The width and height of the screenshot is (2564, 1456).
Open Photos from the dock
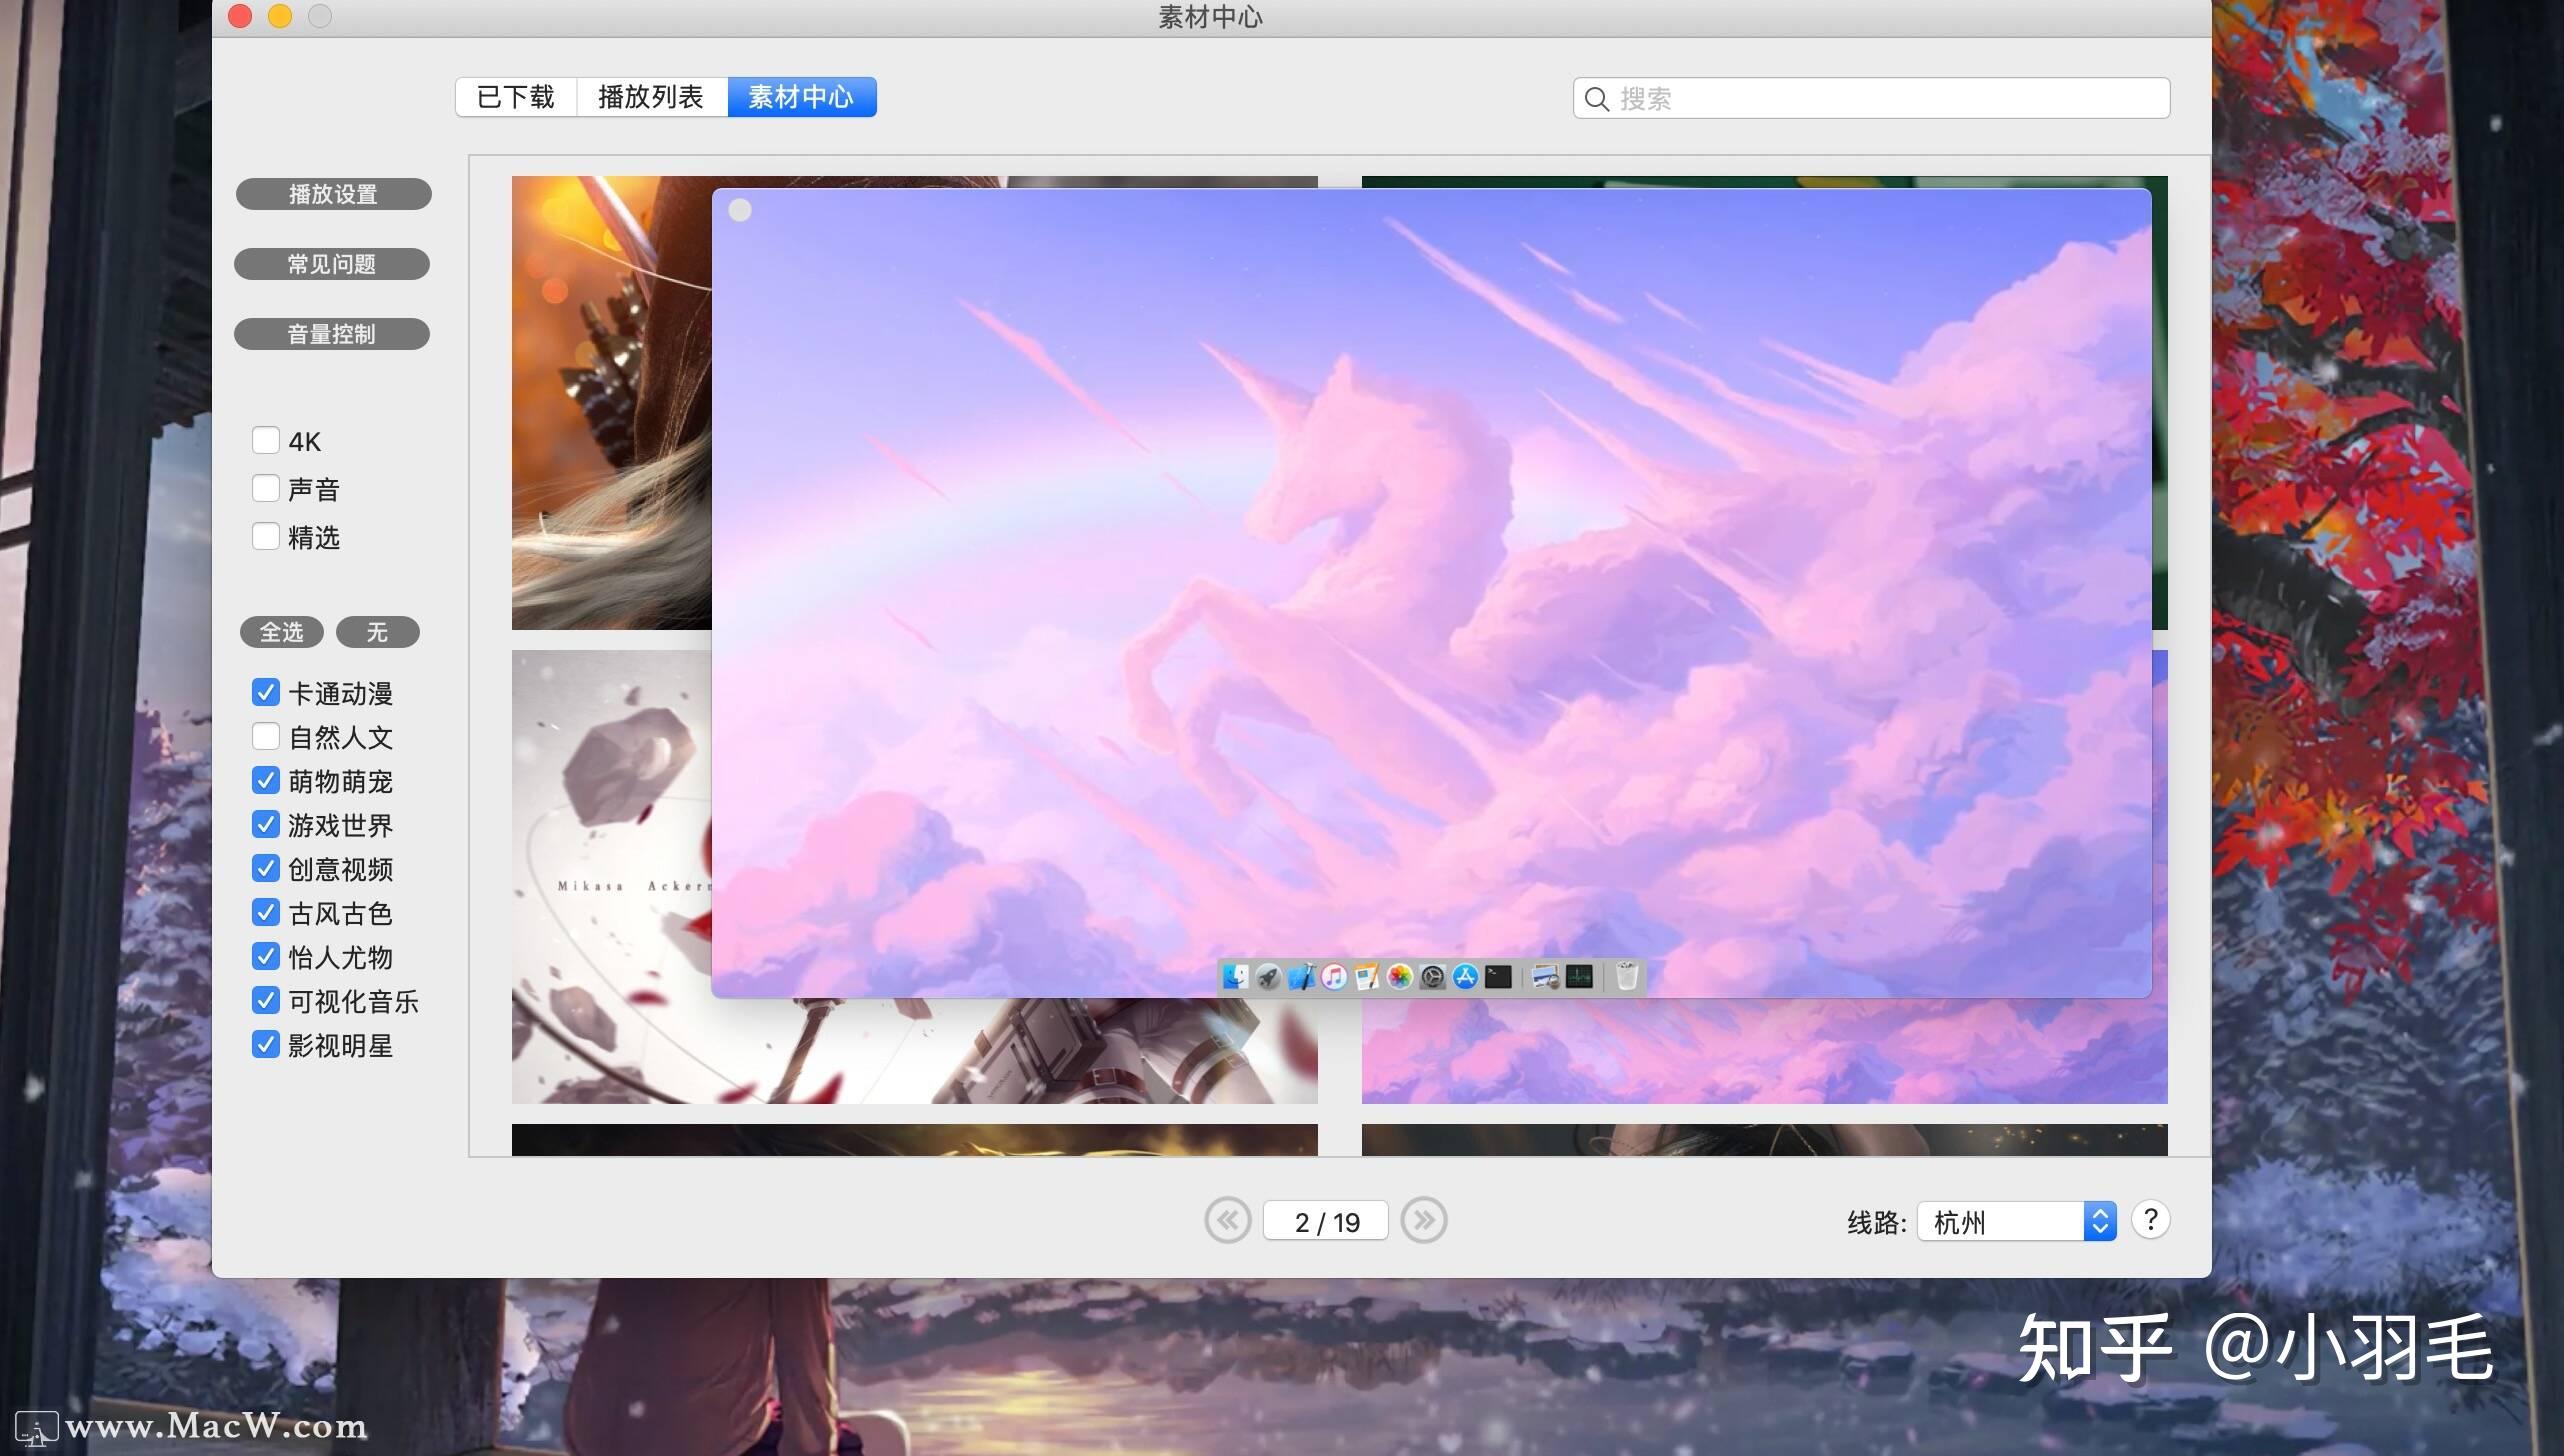click(1399, 977)
